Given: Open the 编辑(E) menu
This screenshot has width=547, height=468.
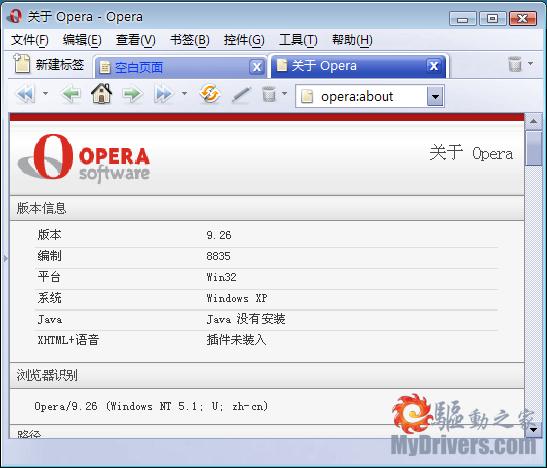Looking at the screenshot, I should (x=82, y=40).
